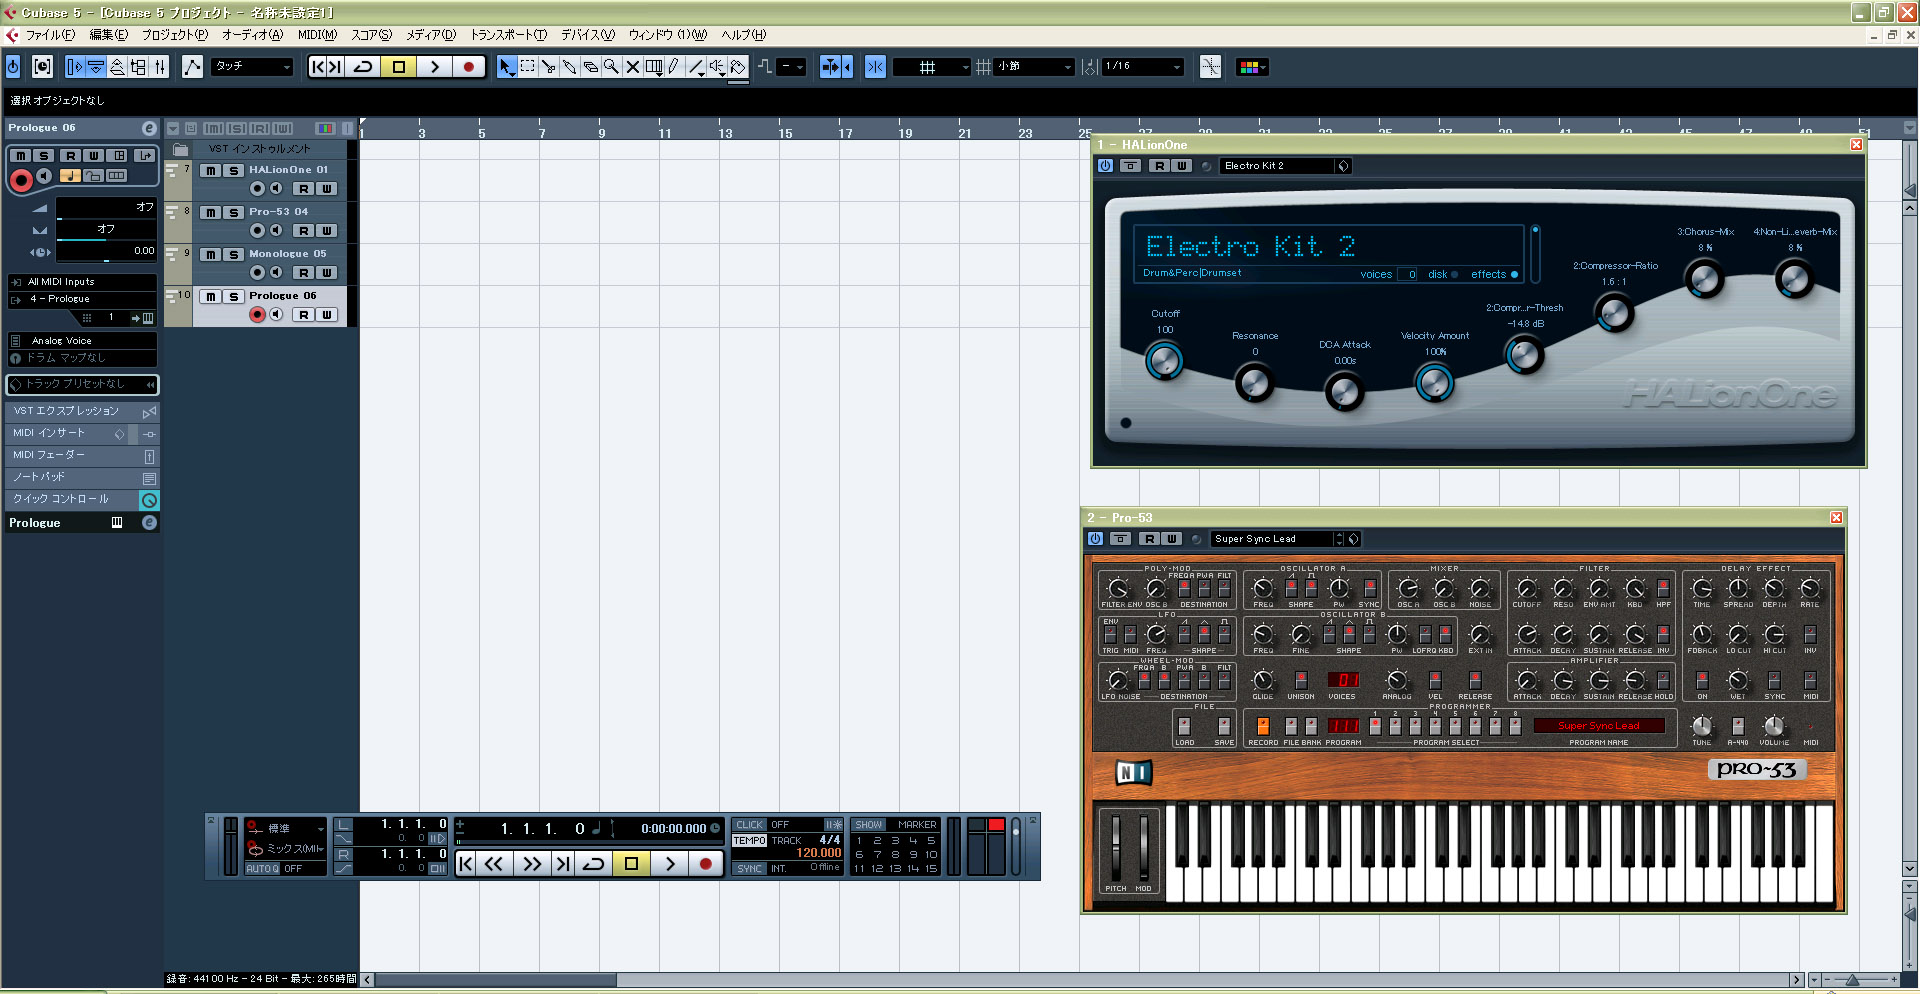Activate the HALionOne plugin power button

coord(1105,166)
